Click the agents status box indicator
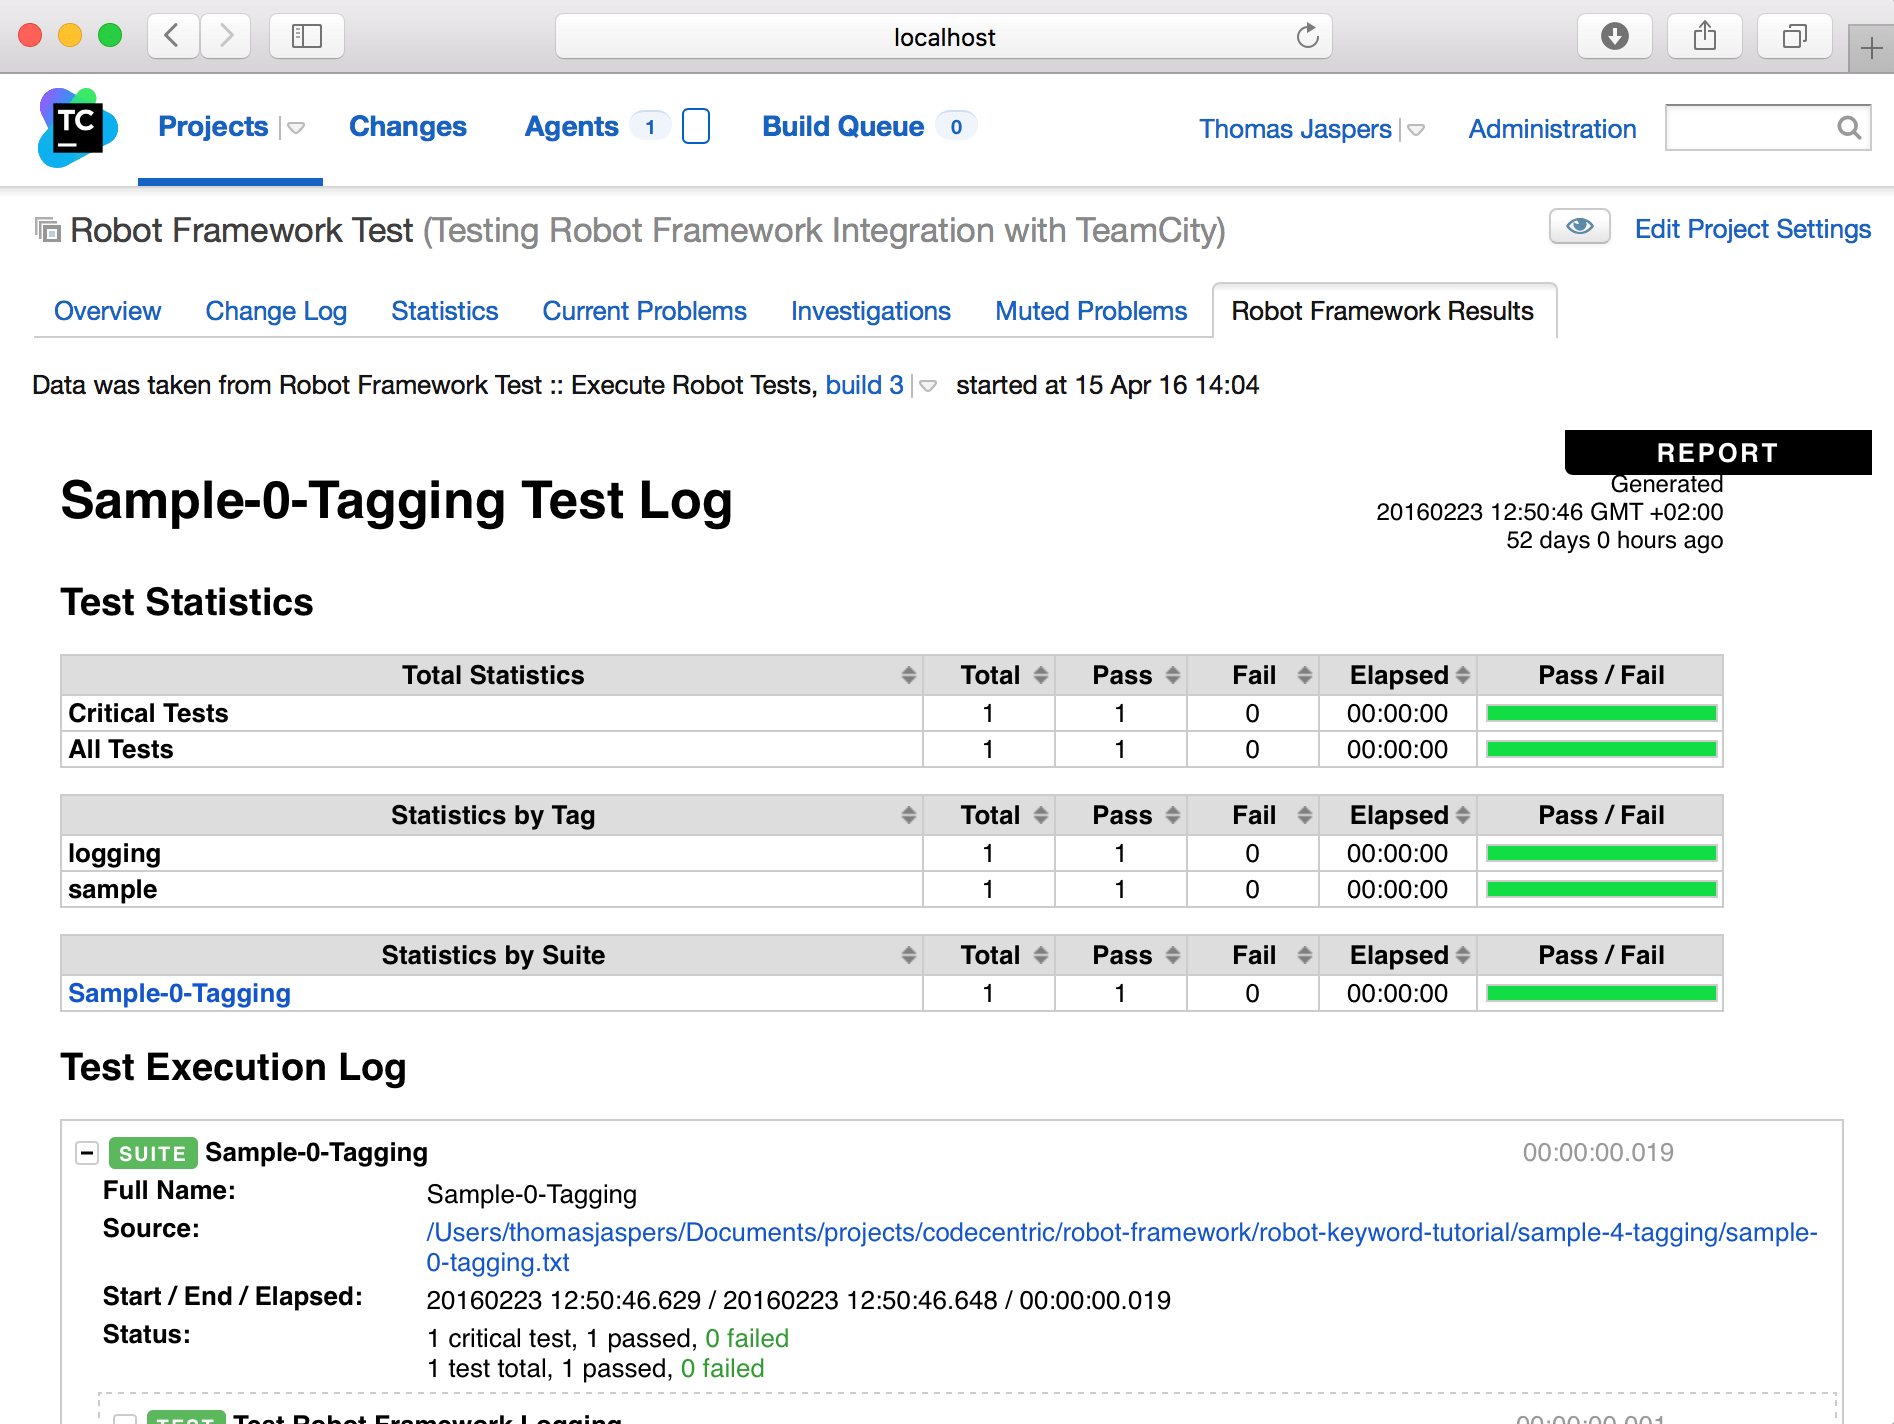This screenshot has width=1894, height=1424. coord(696,127)
